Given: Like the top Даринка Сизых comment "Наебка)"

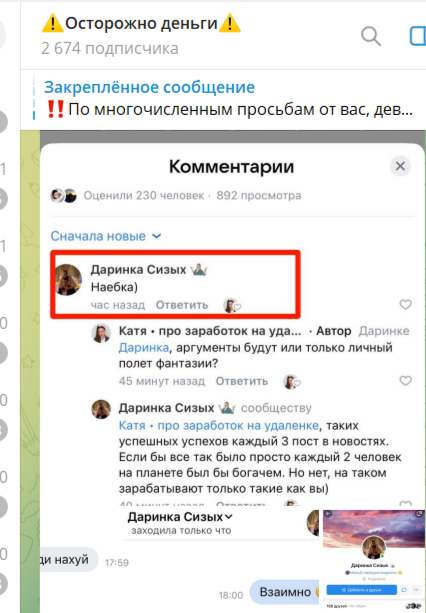Looking at the screenshot, I should click(x=405, y=304).
